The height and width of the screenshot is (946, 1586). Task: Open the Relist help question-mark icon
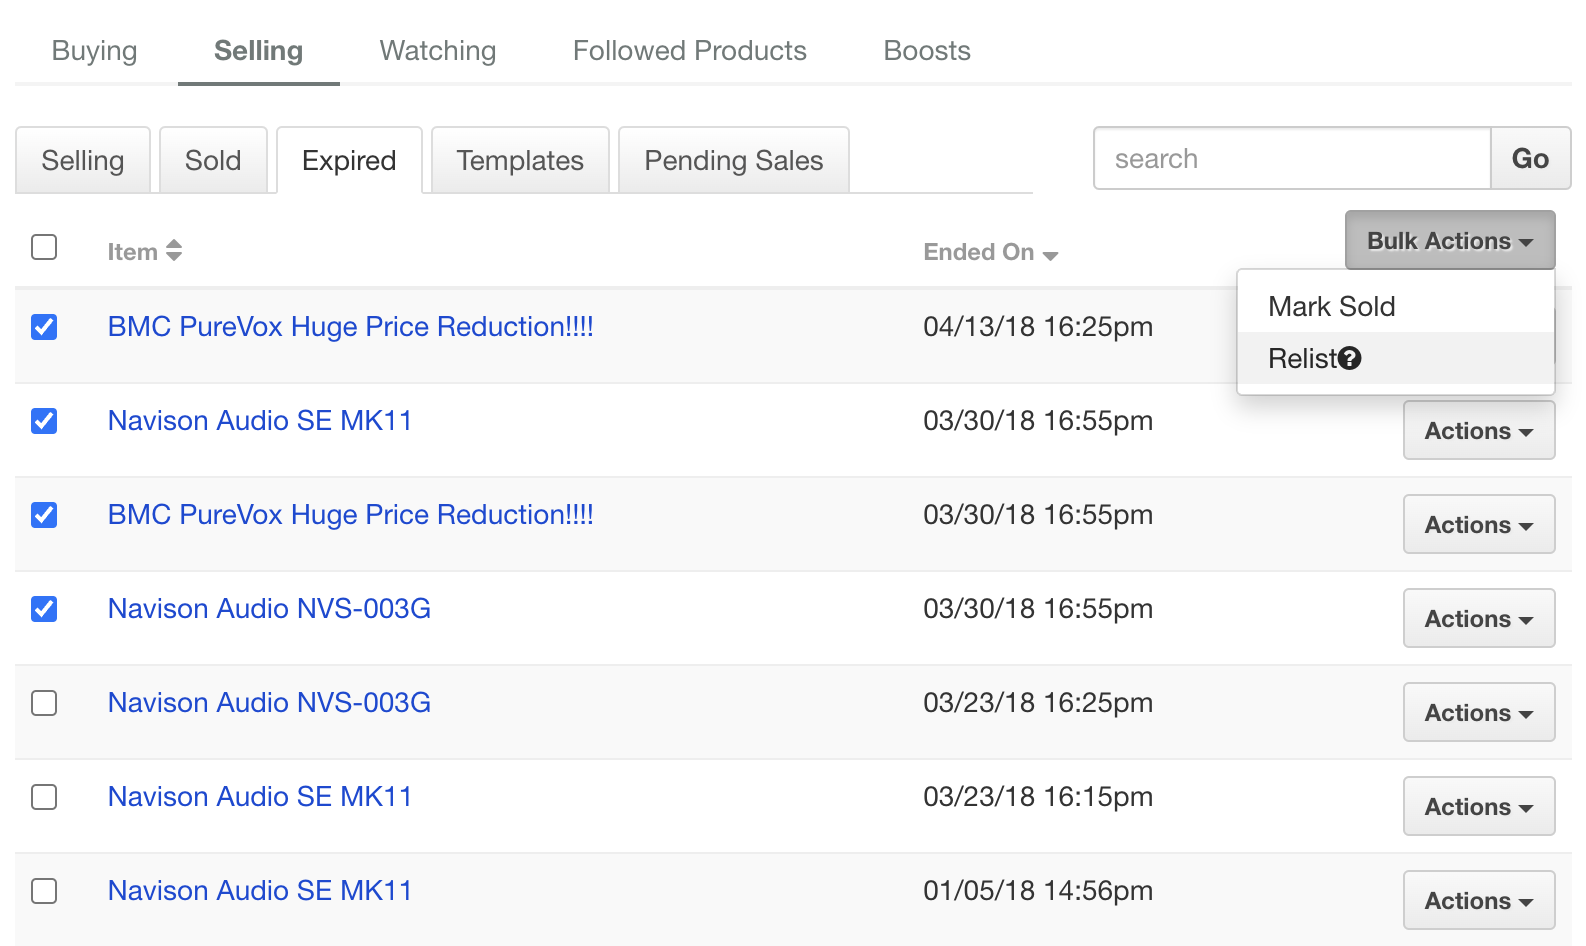tap(1349, 358)
